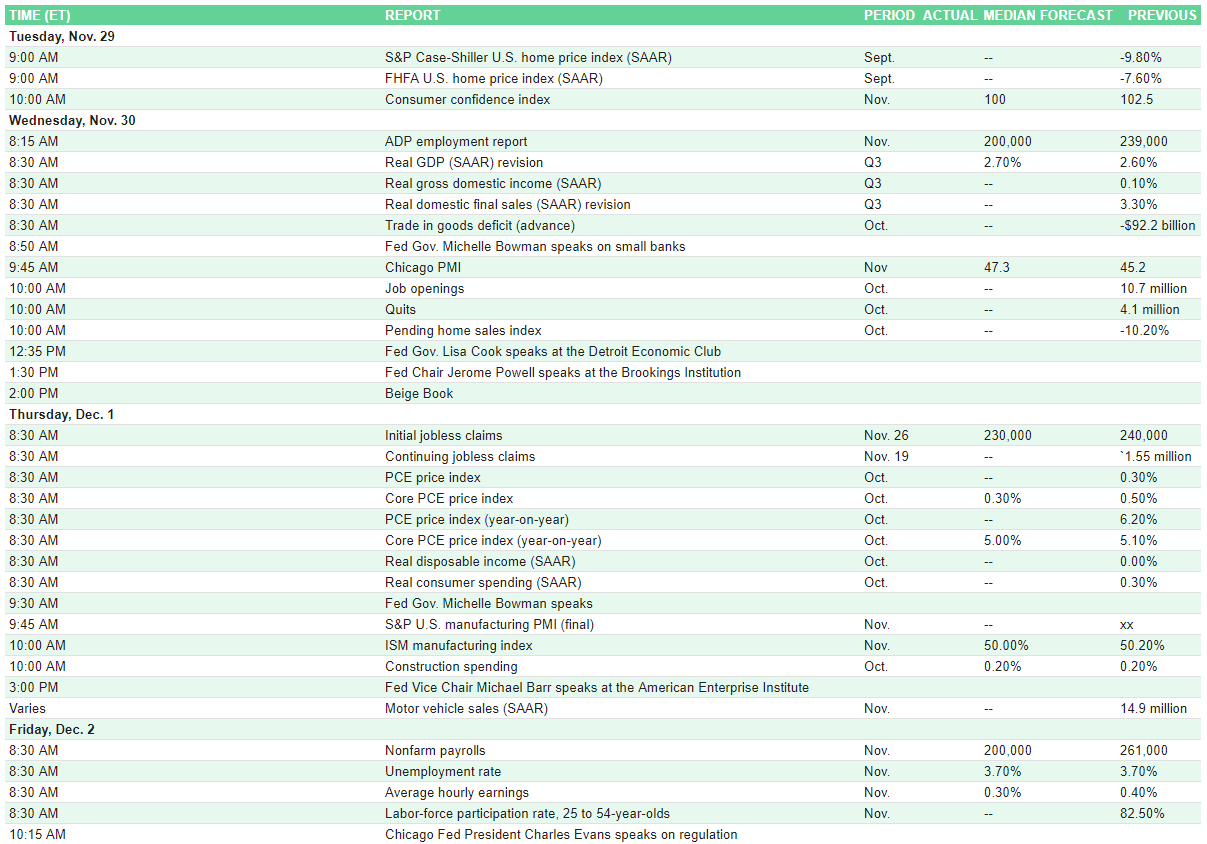Click the 12:35 PM time cell
The image size is (1207, 844).
pyautogui.click(x=38, y=351)
